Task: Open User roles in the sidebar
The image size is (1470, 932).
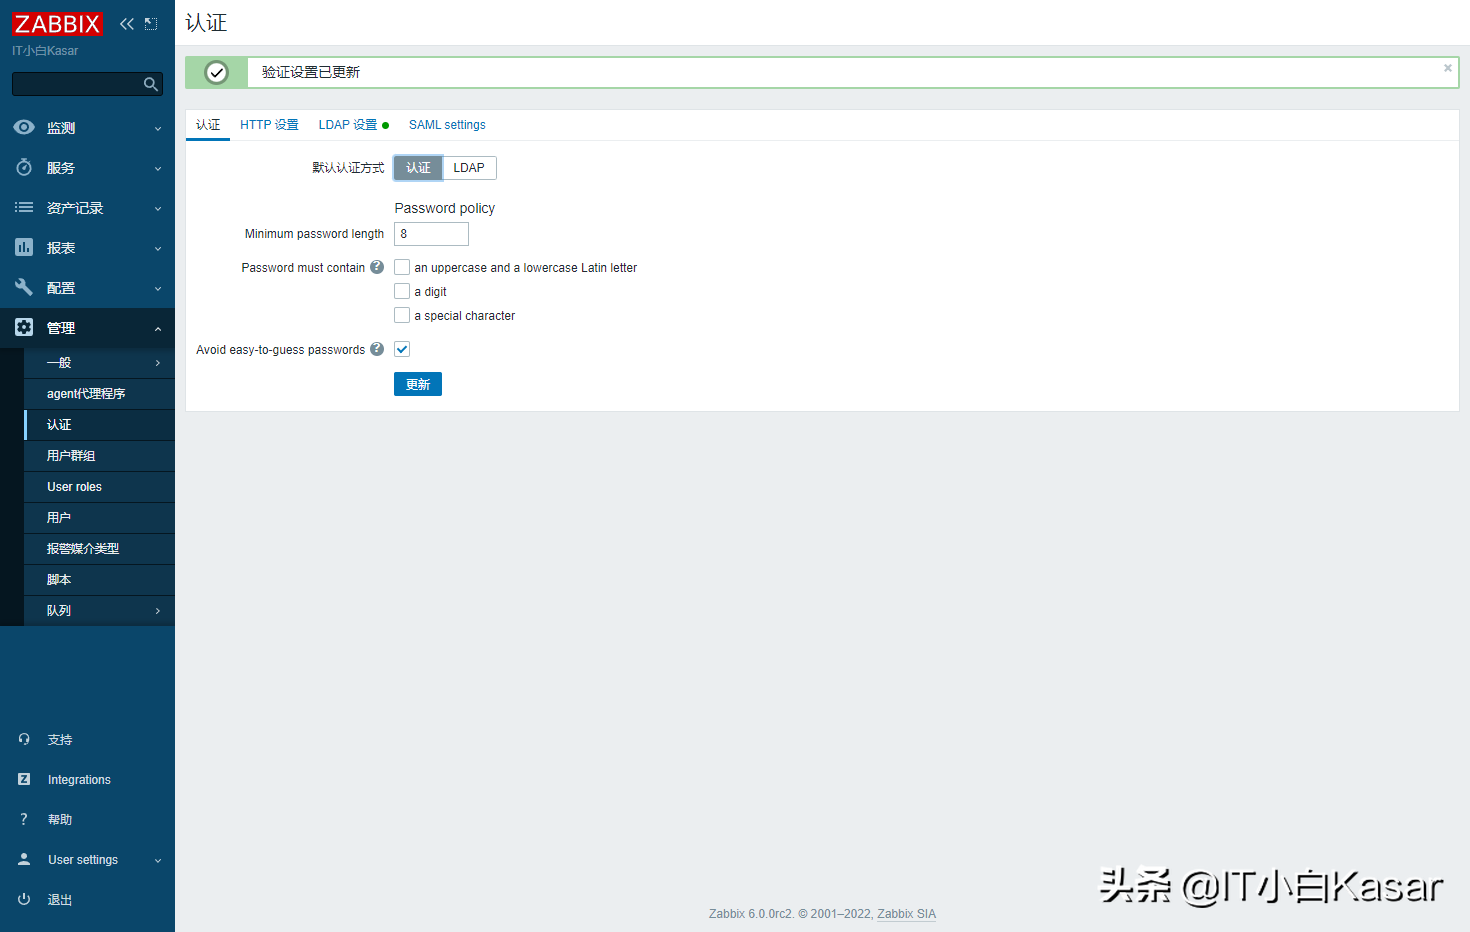Action: [x=99, y=487]
